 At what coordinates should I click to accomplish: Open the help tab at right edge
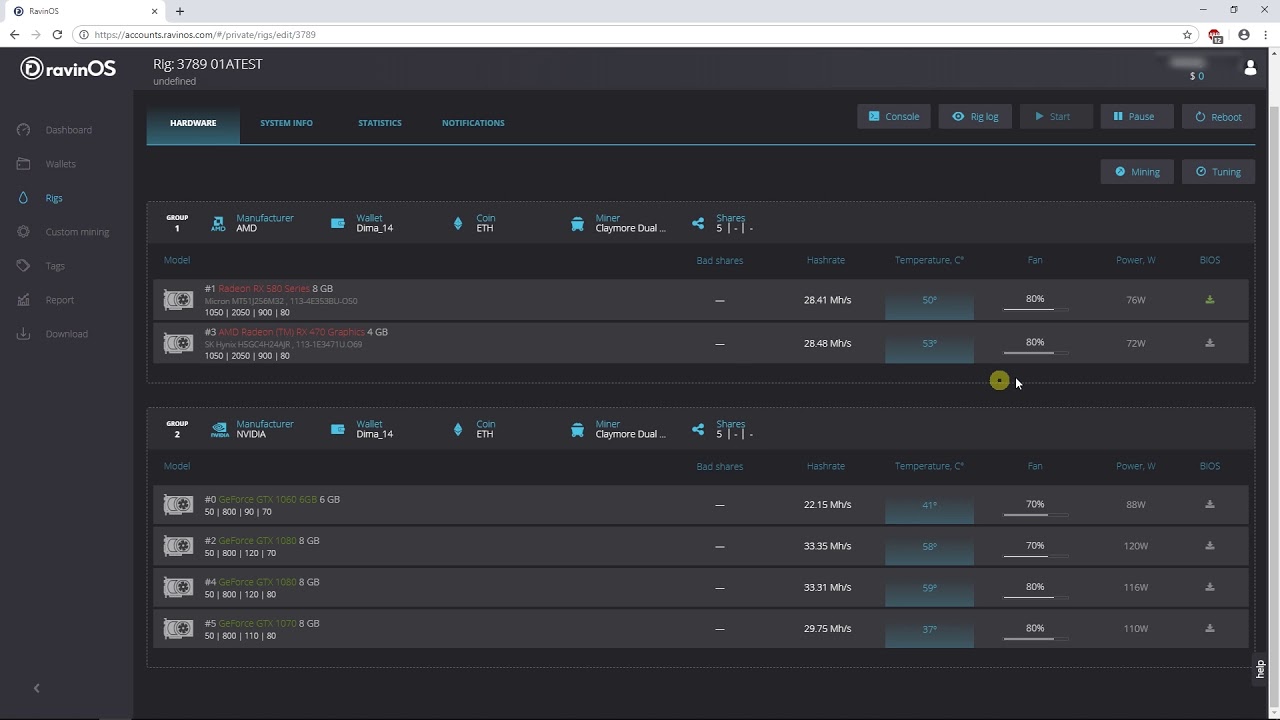(x=1260, y=668)
